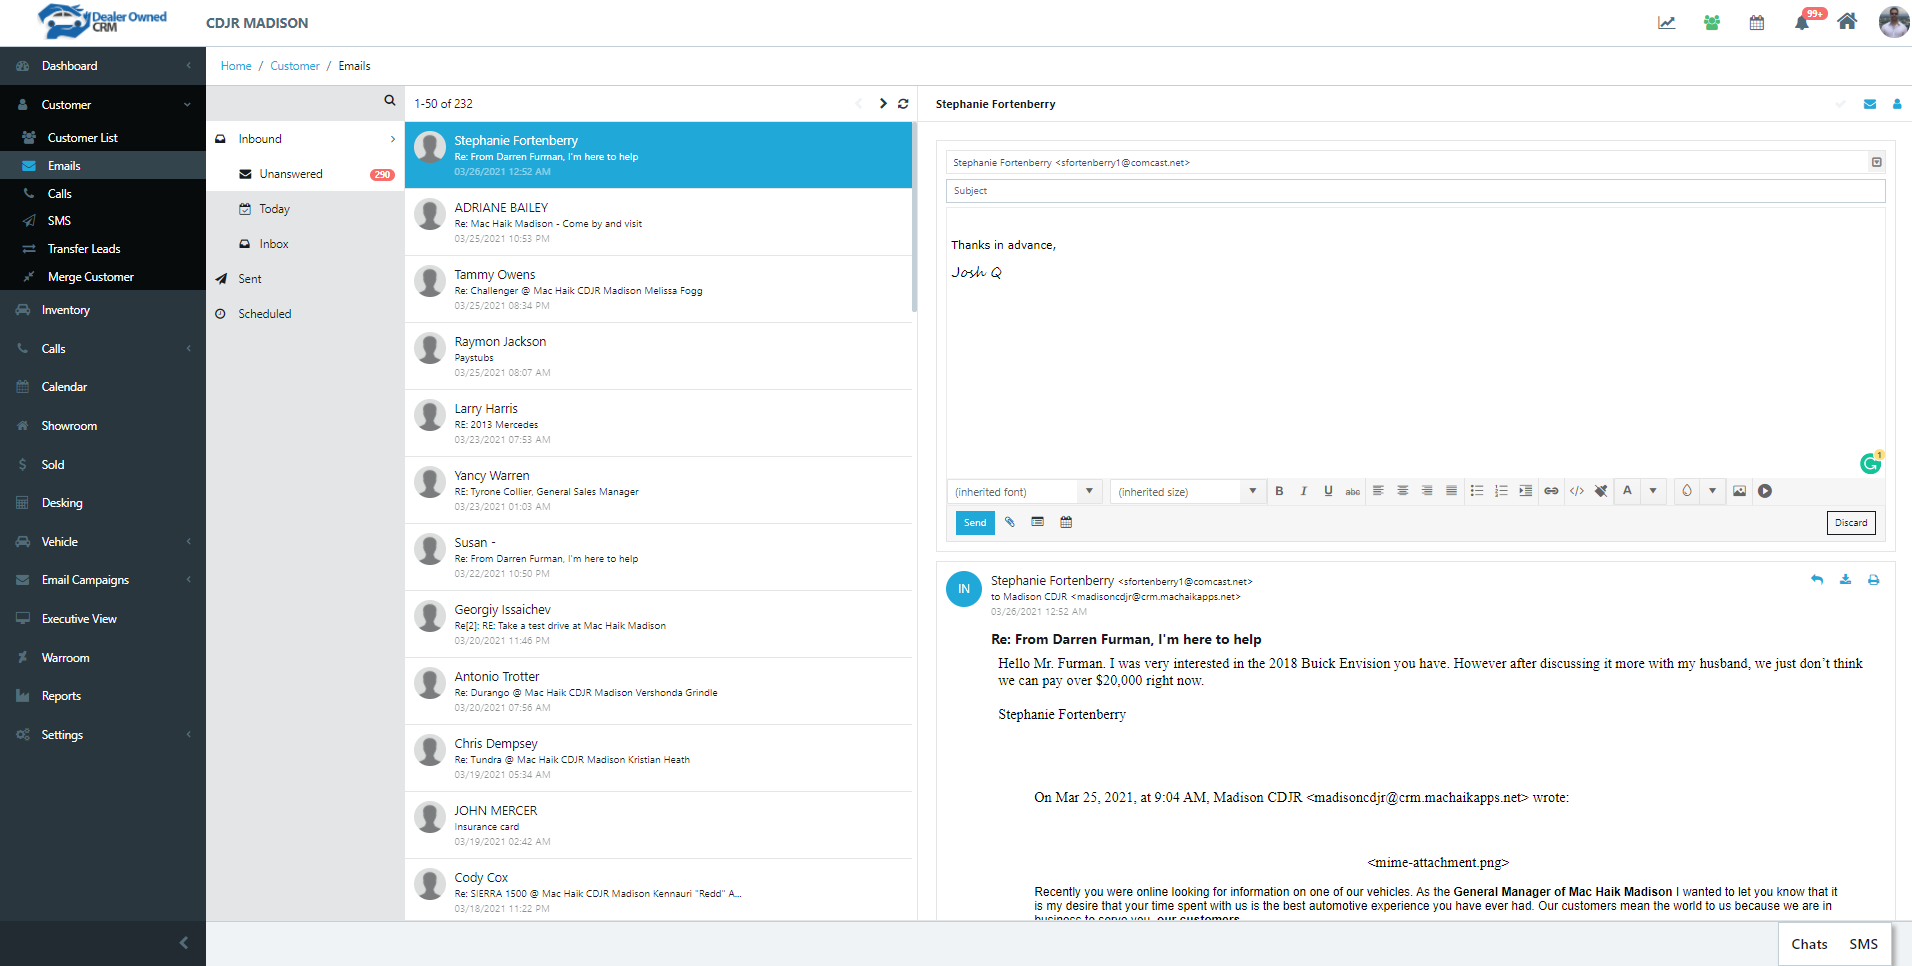This screenshot has width=1912, height=966.
Task: Click the search magnifier in folder panel
Action: [x=390, y=101]
